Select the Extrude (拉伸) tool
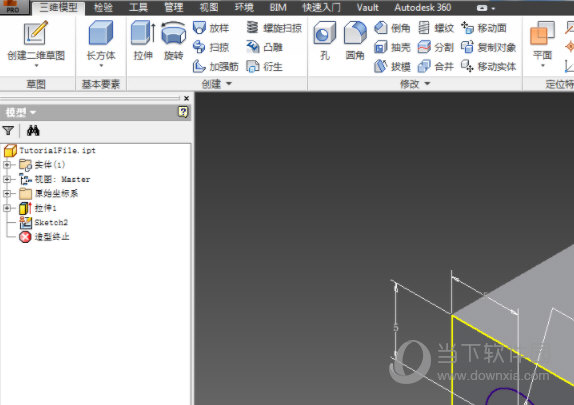The height and width of the screenshot is (405, 574). 143,40
